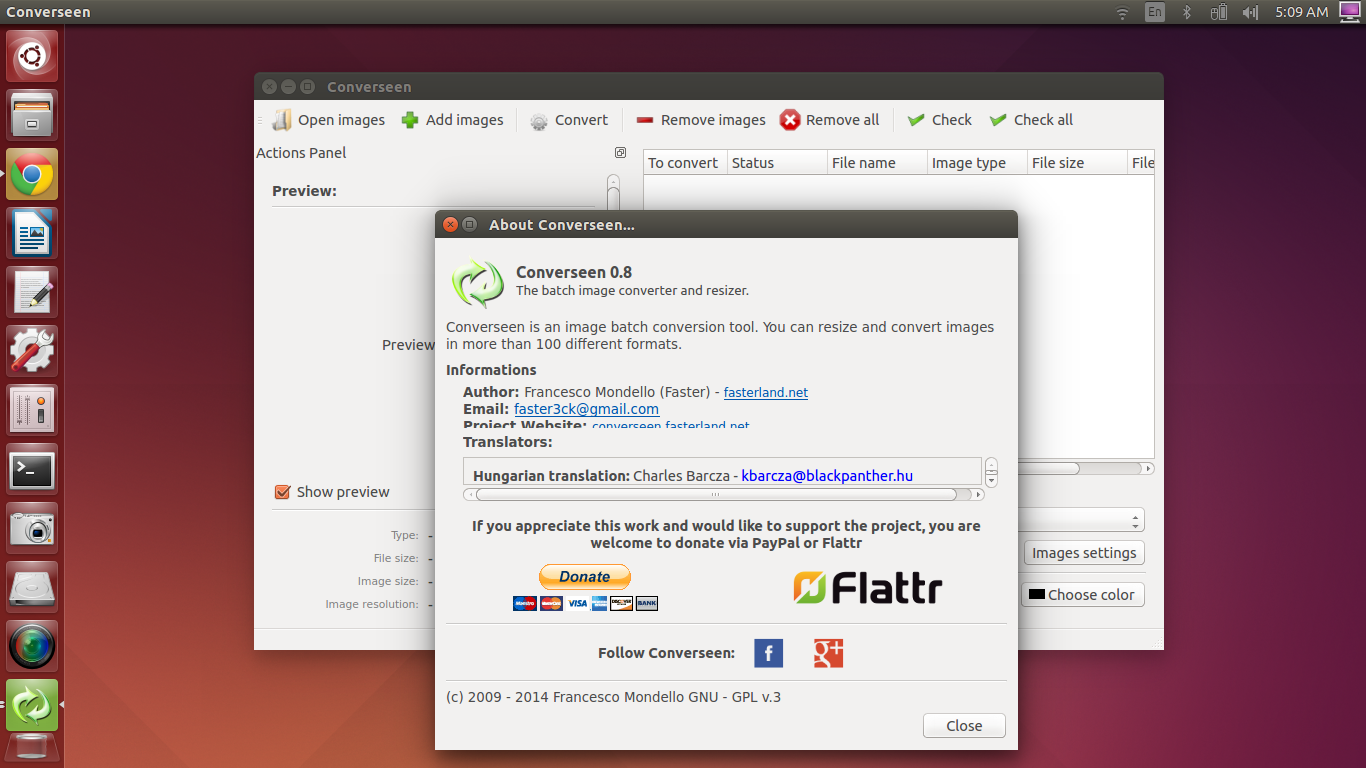The width and height of the screenshot is (1366, 768).
Task: Open the Bluetooth indicator menu
Action: (x=1187, y=12)
